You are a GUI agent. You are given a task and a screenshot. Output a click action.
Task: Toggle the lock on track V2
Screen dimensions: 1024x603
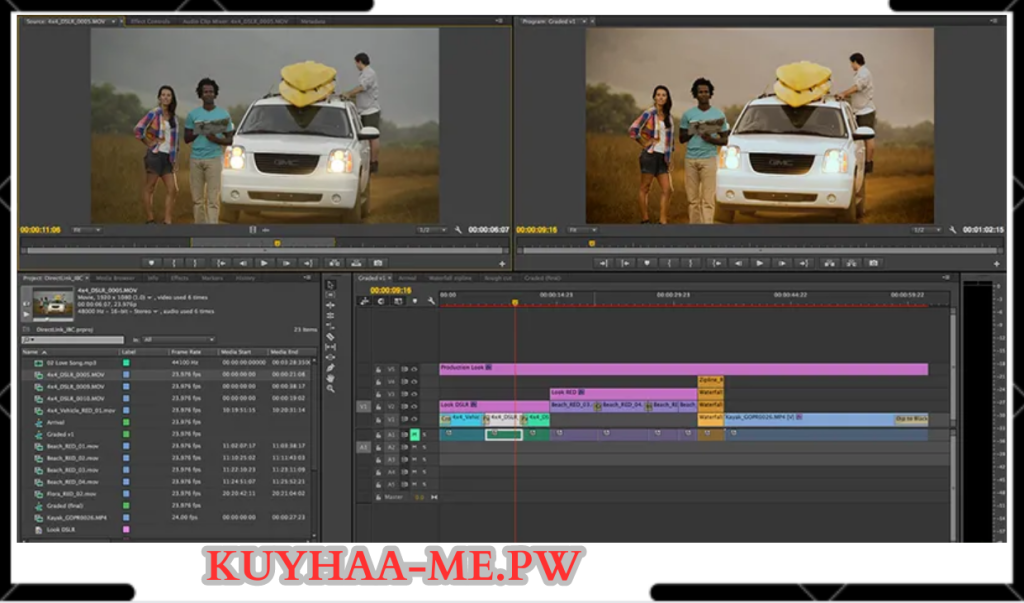tap(378, 407)
